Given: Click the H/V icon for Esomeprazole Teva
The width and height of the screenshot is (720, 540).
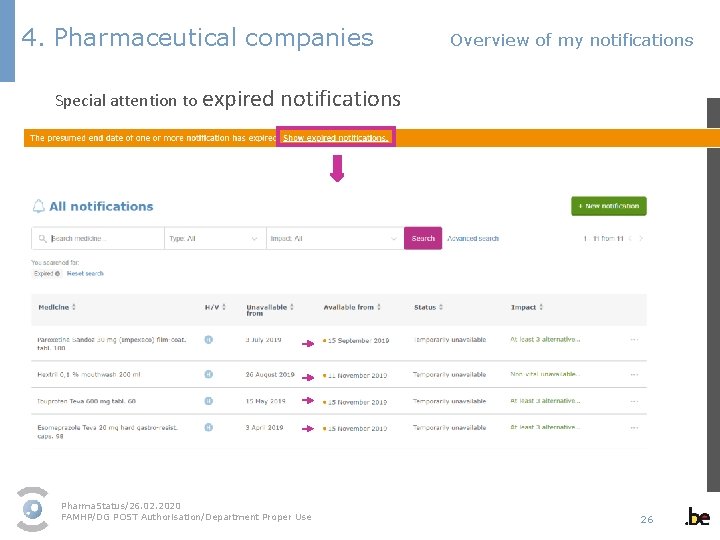Looking at the screenshot, I should point(209,427).
